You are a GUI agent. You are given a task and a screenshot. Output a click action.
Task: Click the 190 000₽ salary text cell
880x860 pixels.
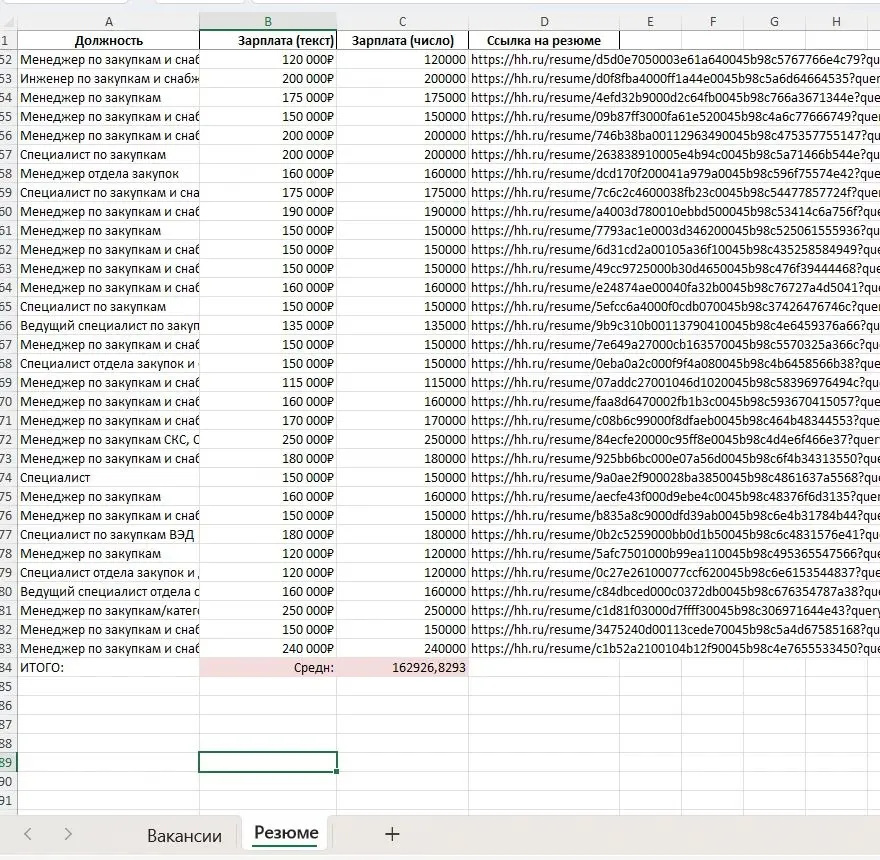point(268,212)
